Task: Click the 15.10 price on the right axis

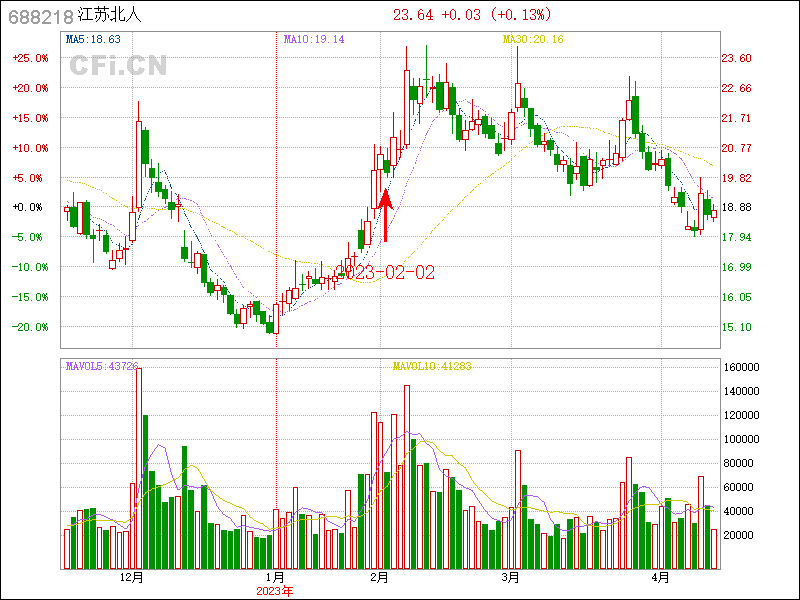Action: (x=737, y=327)
